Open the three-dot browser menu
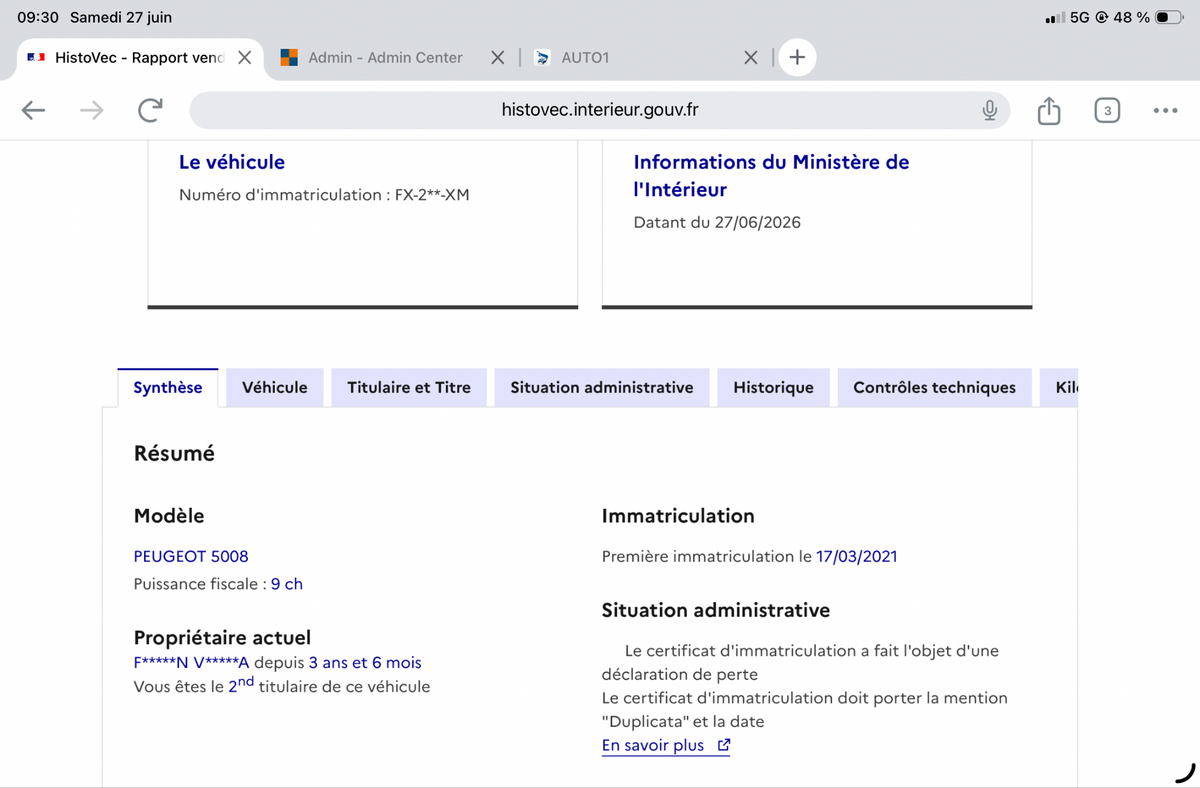The height and width of the screenshot is (788, 1200). [x=1165, y=110]
